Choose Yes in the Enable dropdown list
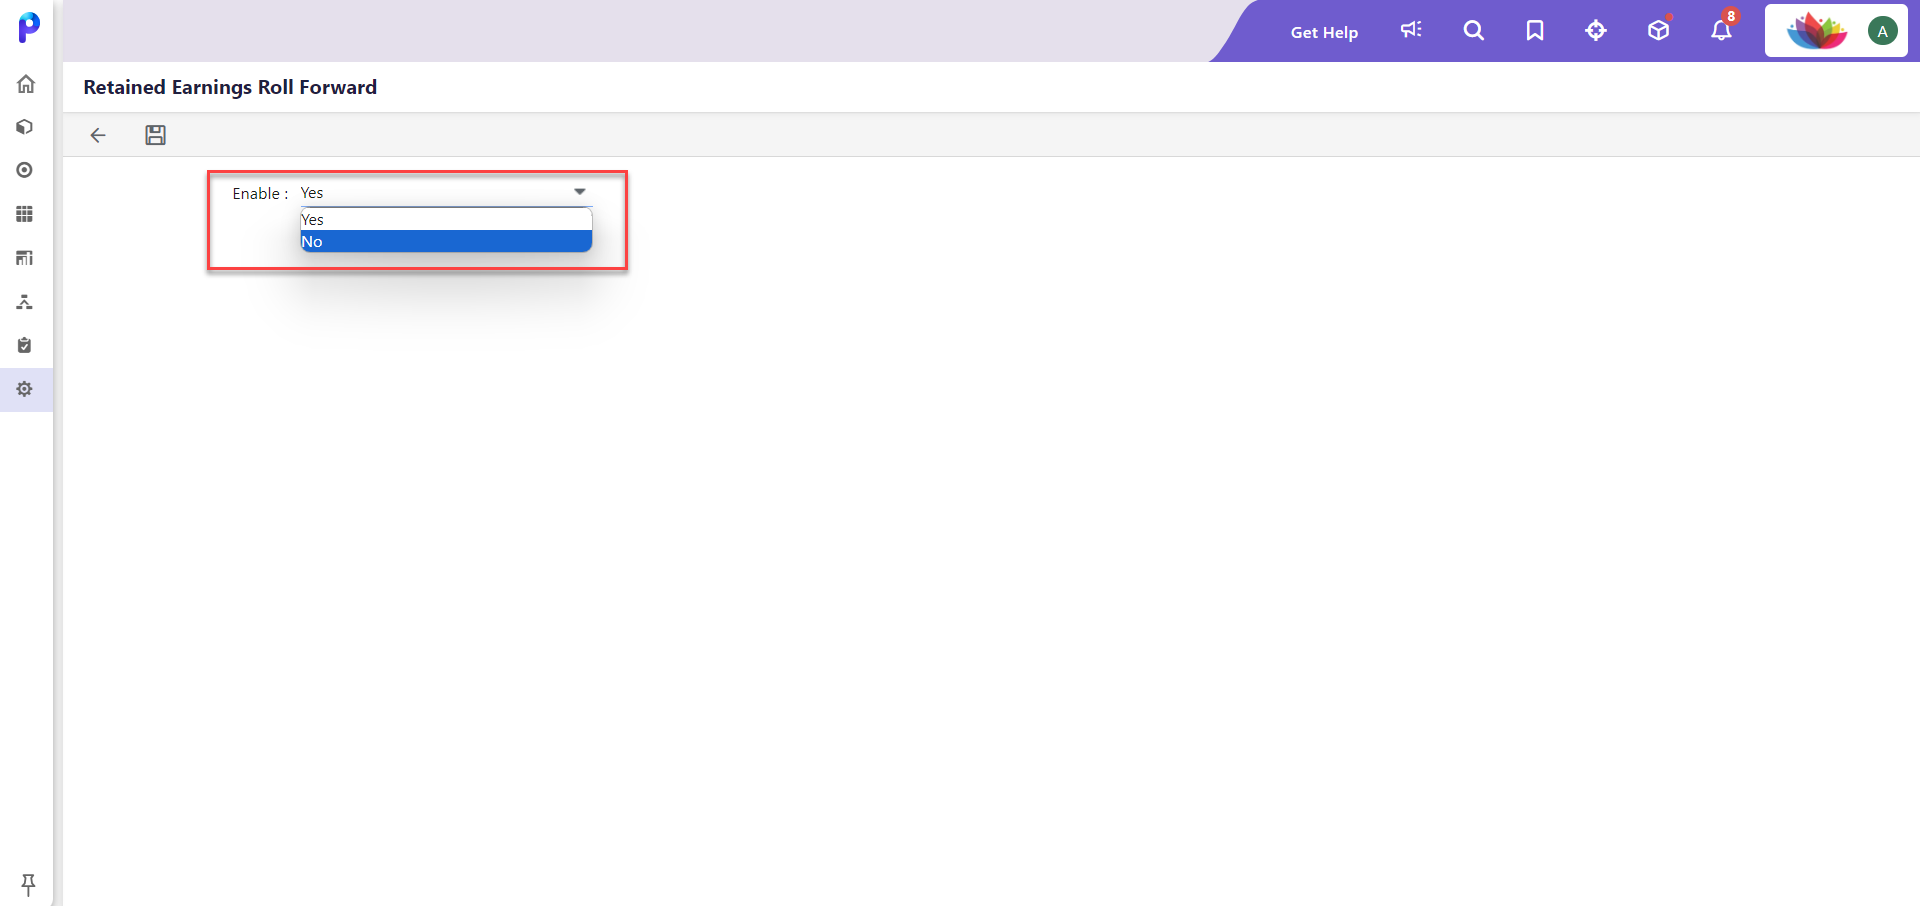 pyautogui.click(x=446, y=220)
